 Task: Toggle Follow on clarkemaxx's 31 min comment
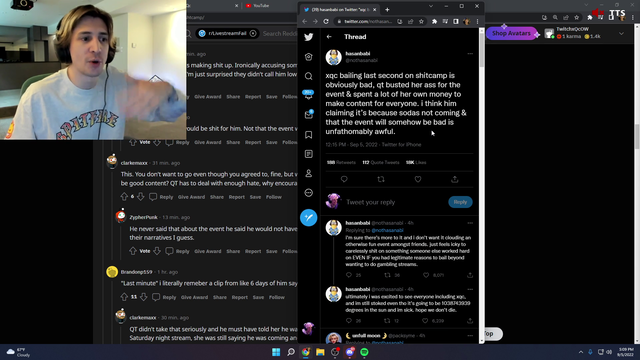pos(273,197)
